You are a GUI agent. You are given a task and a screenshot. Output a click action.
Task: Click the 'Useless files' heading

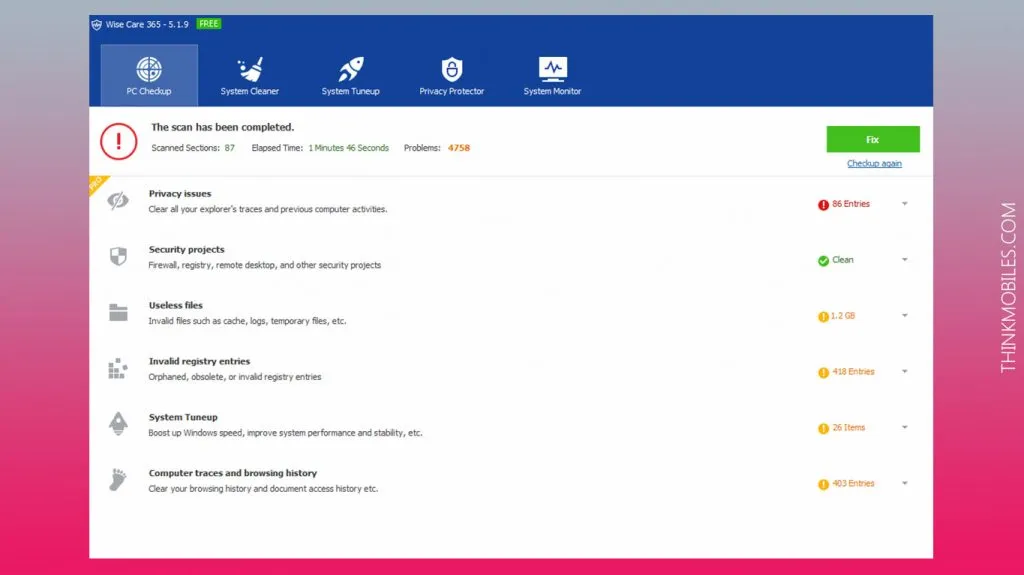(x=176, y=305)
